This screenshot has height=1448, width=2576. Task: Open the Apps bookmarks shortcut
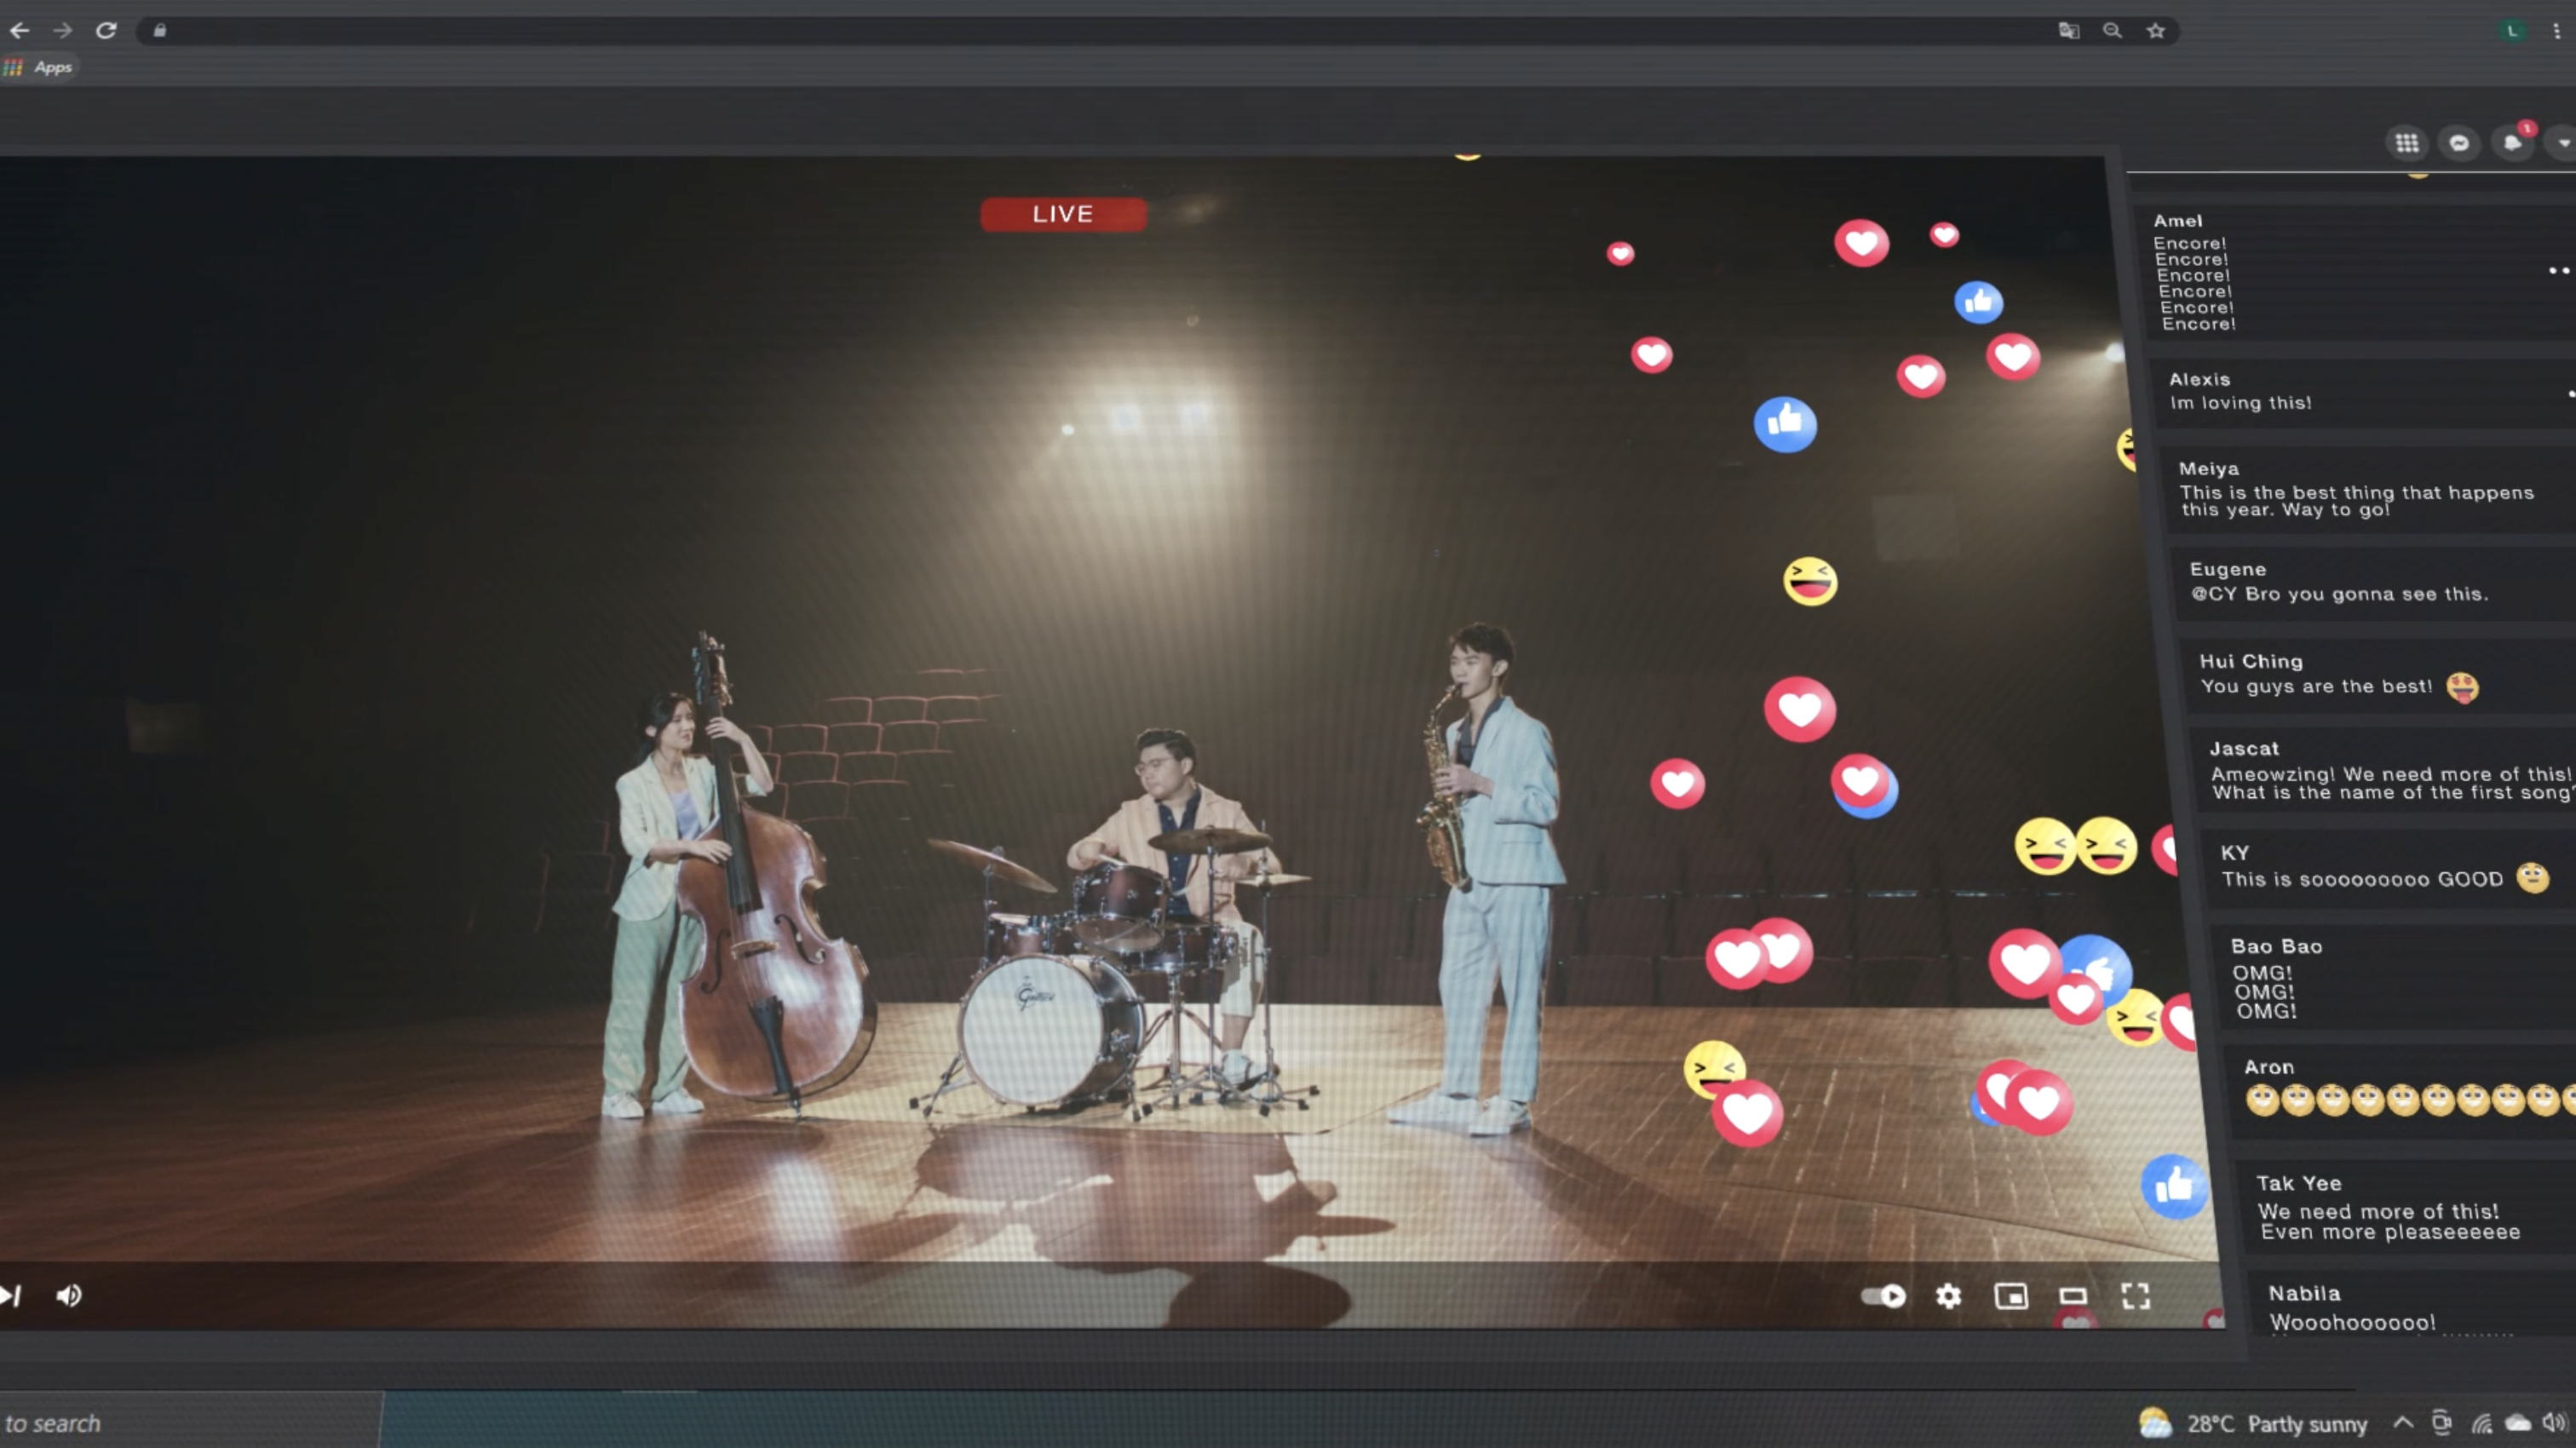point(40,67)
